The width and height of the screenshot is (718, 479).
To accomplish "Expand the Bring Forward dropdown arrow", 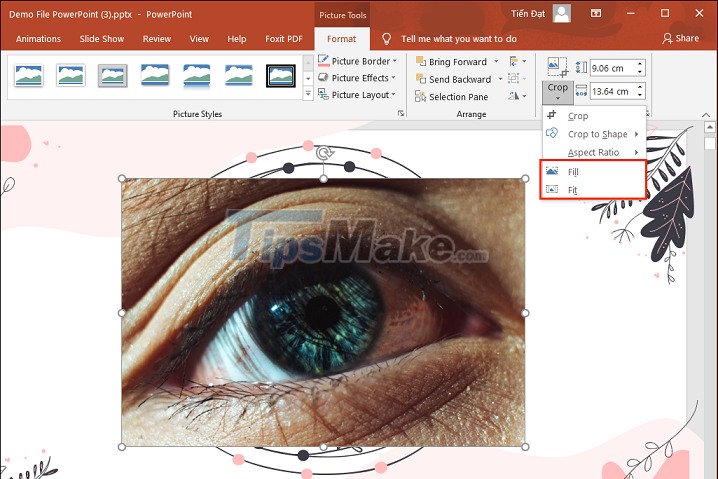I will pos(496,61).
